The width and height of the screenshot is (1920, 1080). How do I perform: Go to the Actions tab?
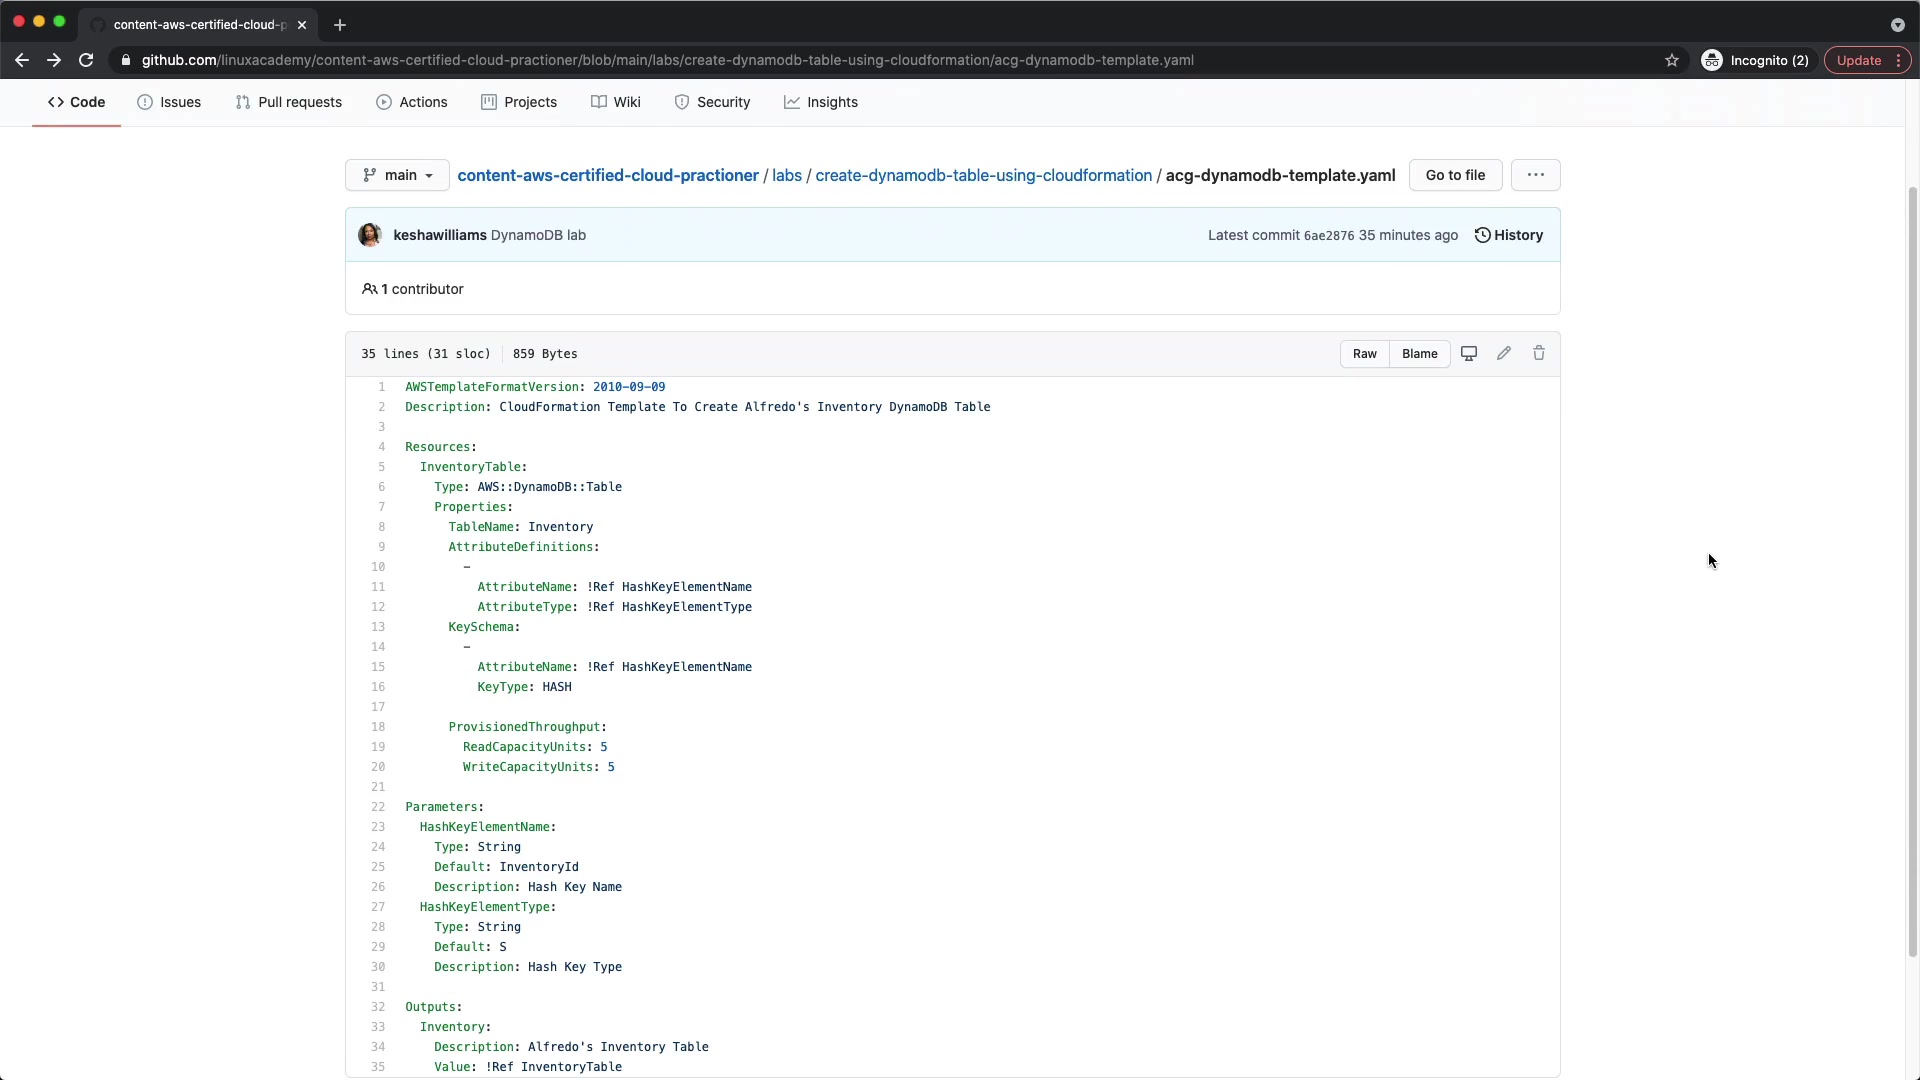(412, 102)
